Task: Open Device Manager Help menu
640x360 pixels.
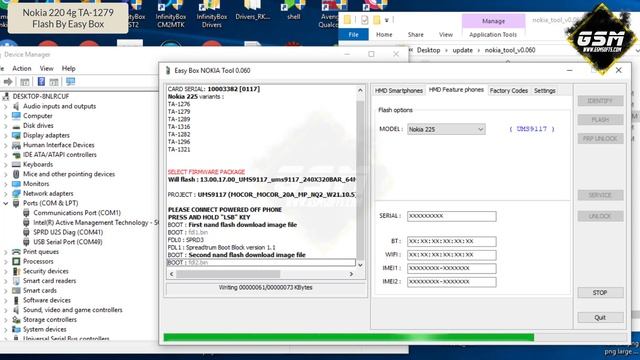Action: (x=69, y=69)
